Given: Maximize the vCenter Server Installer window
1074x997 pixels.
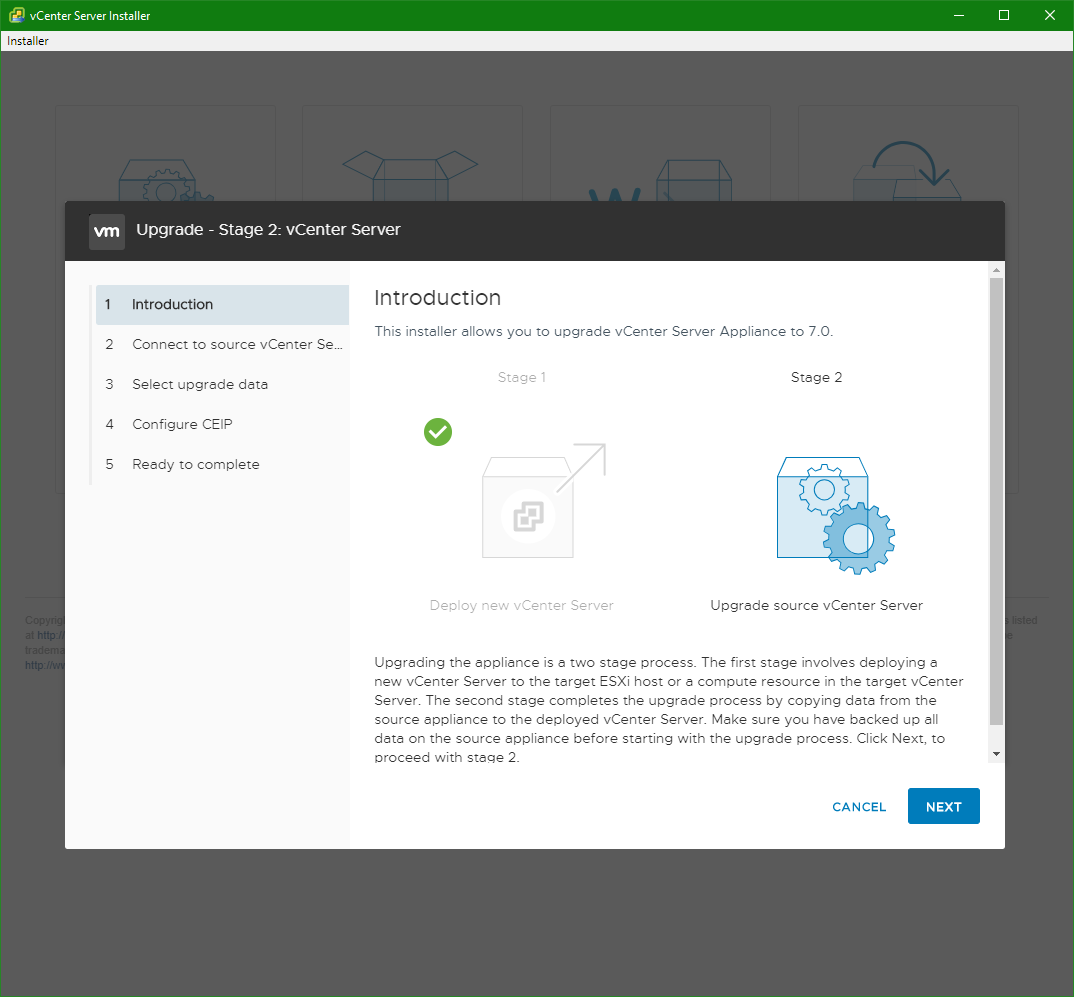Looking at the screenshot, I should pyautogui.click(x=1004, y=15).
